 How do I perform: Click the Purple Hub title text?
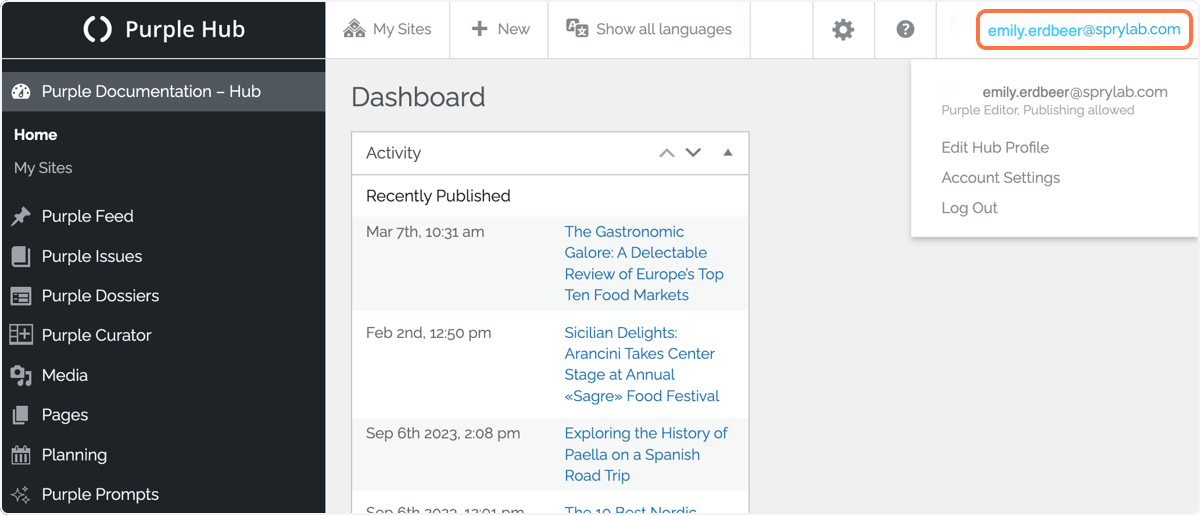(185, 29)
